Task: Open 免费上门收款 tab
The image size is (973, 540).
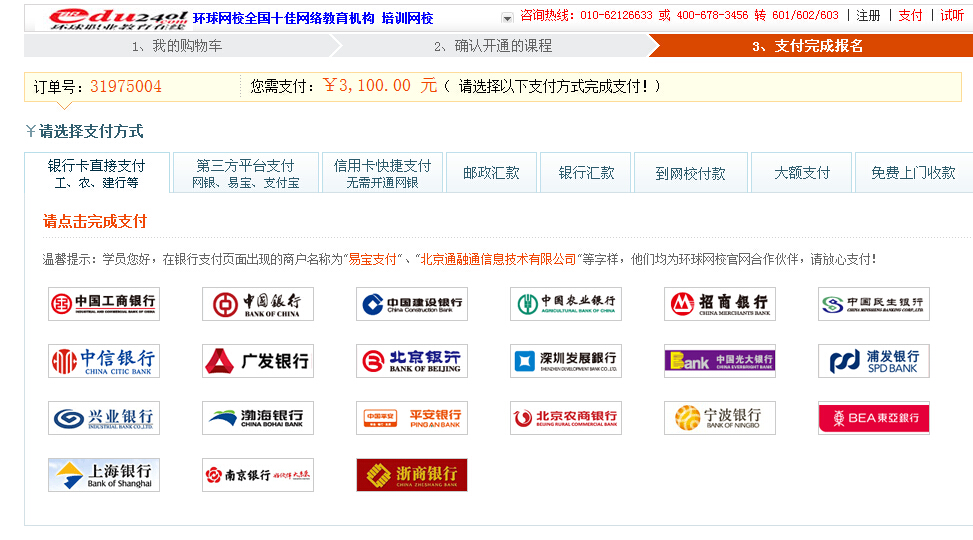Action: tap(913, 173)
